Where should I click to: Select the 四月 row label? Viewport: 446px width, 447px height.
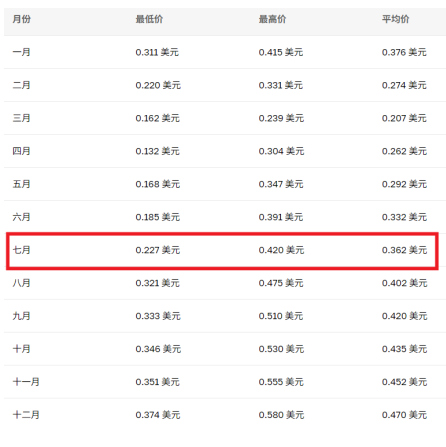pos(22,151)
